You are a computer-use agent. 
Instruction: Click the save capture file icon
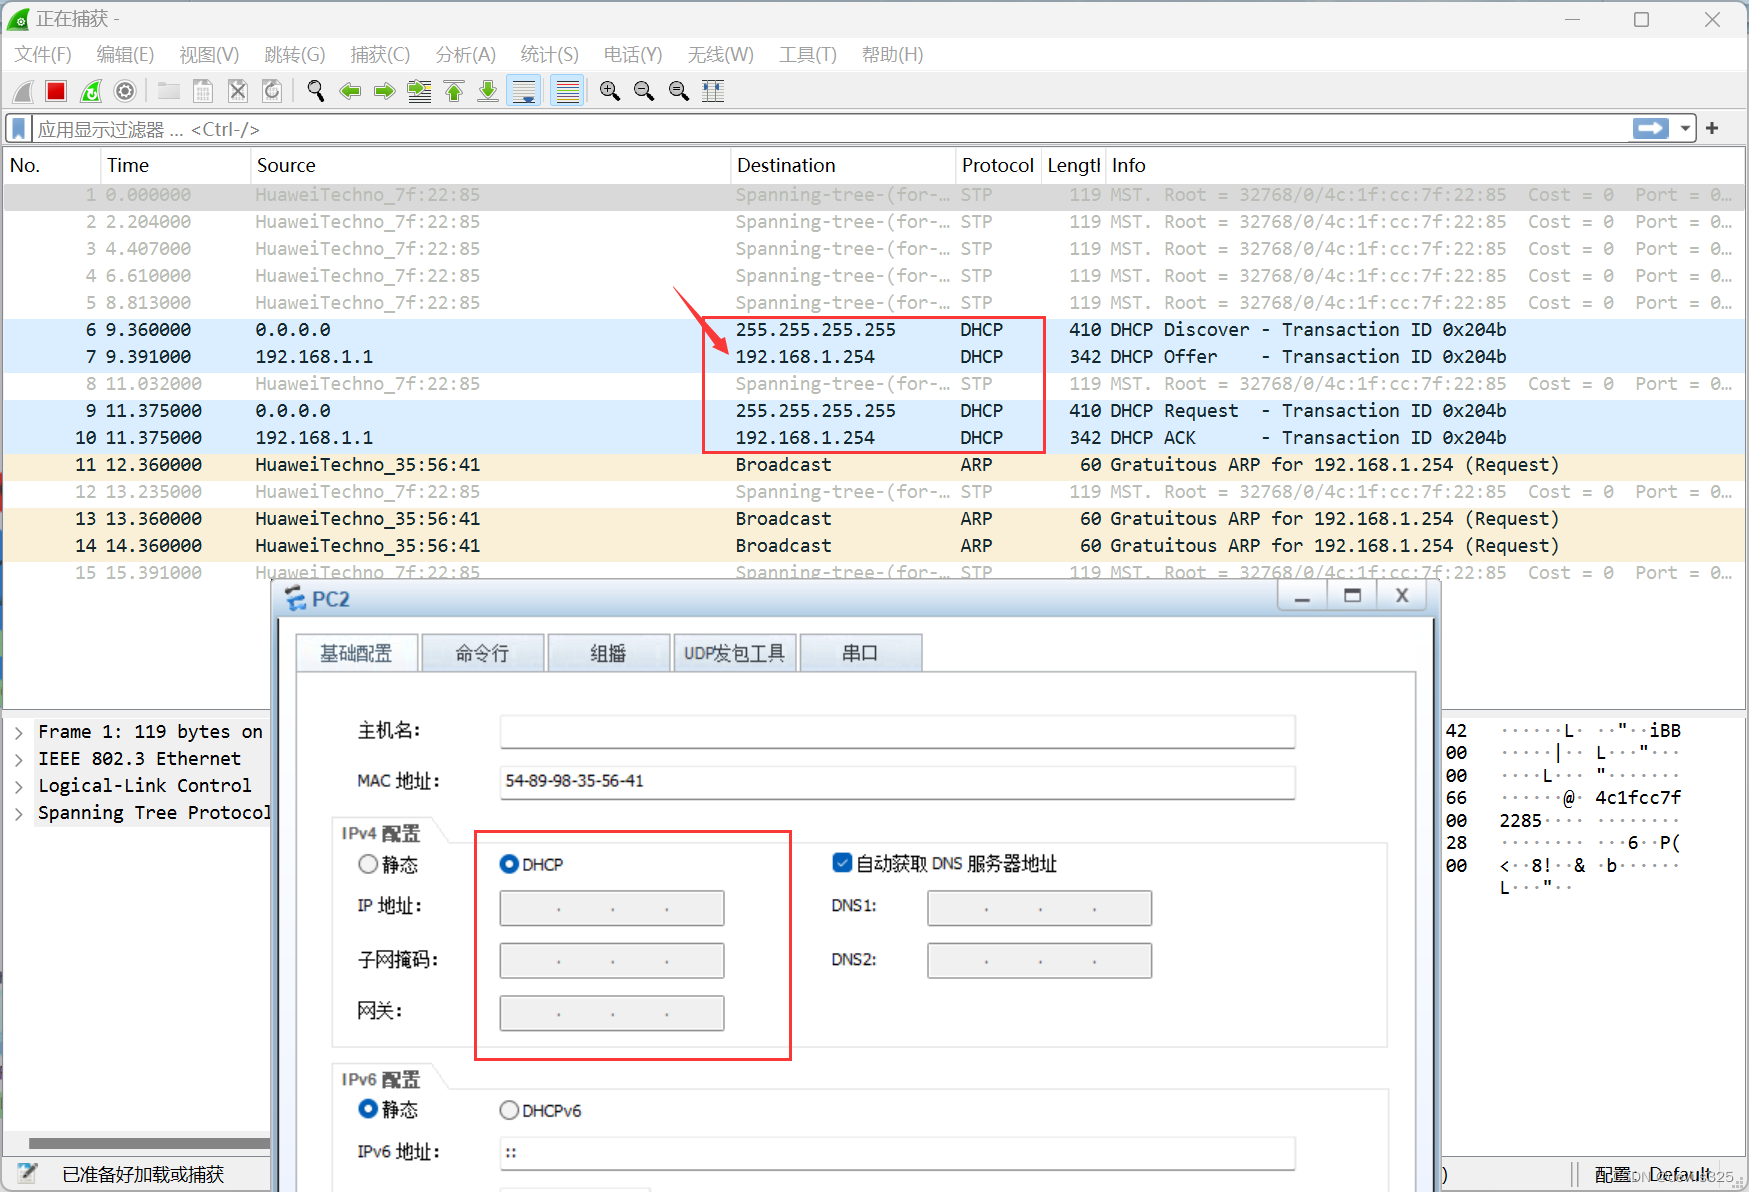pyautogui.click(x=203, y=91)
